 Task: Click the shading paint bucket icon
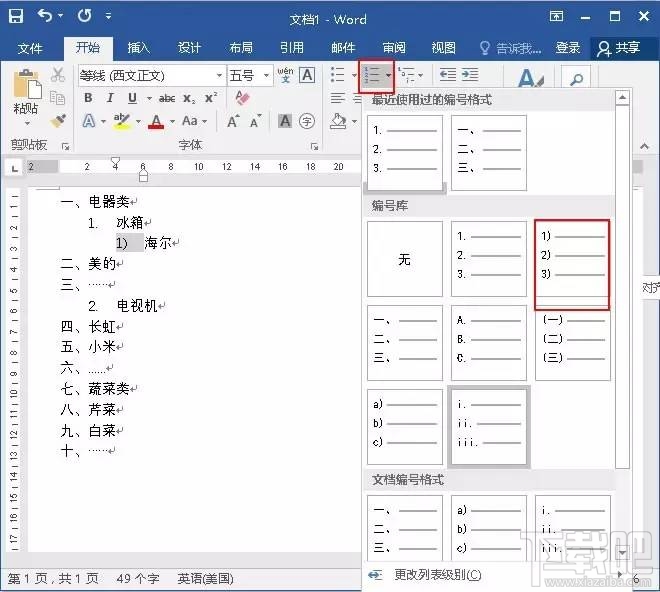[338, 121]
